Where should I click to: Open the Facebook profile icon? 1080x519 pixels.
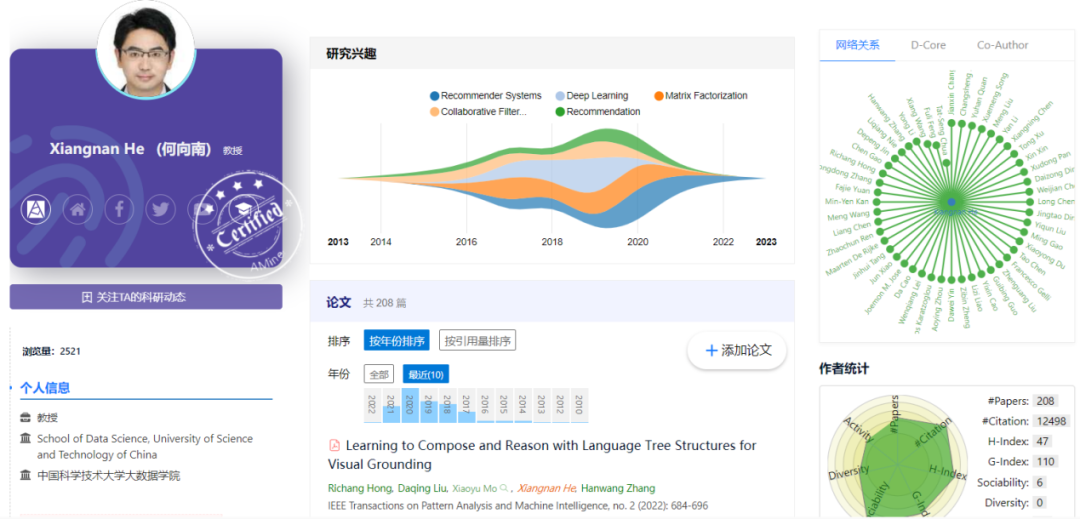tap(118, 209)
